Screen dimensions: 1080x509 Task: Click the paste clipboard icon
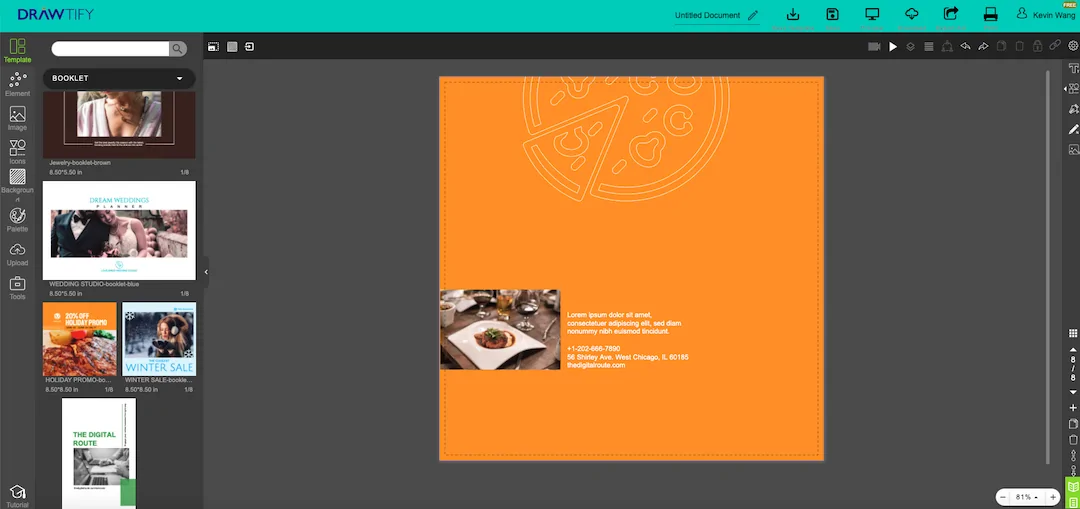[1019, 47]
